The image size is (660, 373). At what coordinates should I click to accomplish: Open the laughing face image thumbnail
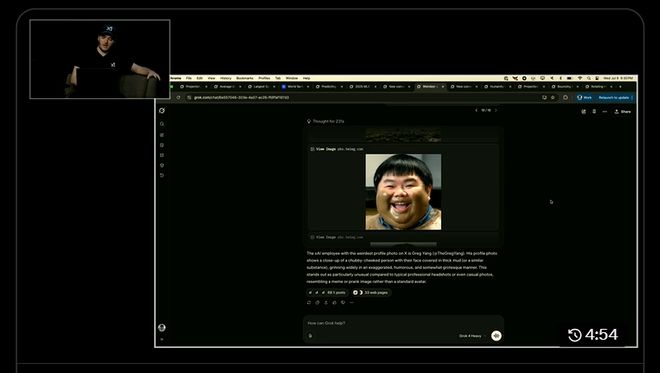(x=403, y=192)
